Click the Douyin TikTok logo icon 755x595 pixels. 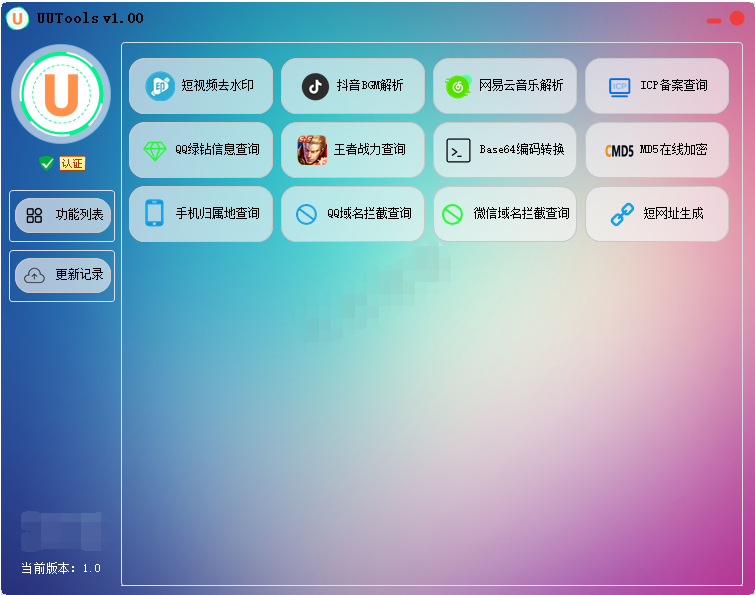click(315, 87)
